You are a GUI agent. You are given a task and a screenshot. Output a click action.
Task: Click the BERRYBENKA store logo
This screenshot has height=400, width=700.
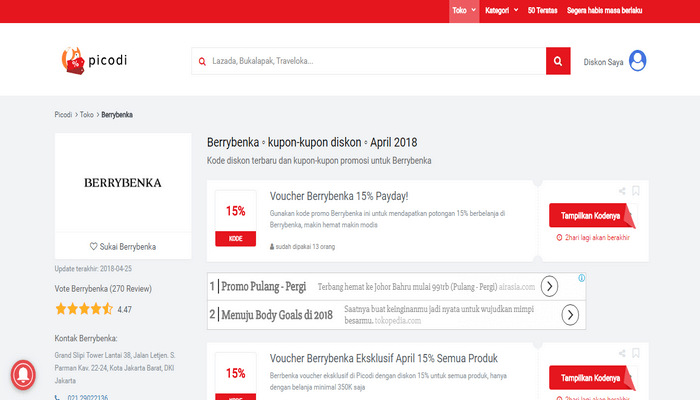[123, 183]
